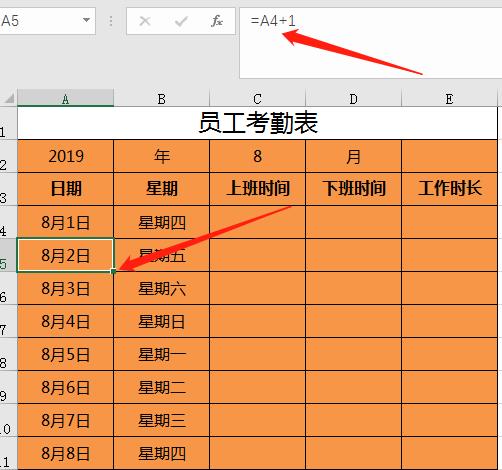Screen dimensions: 502x470
Task: Click the cell 8月5日
Action: (x=66, y=354)
